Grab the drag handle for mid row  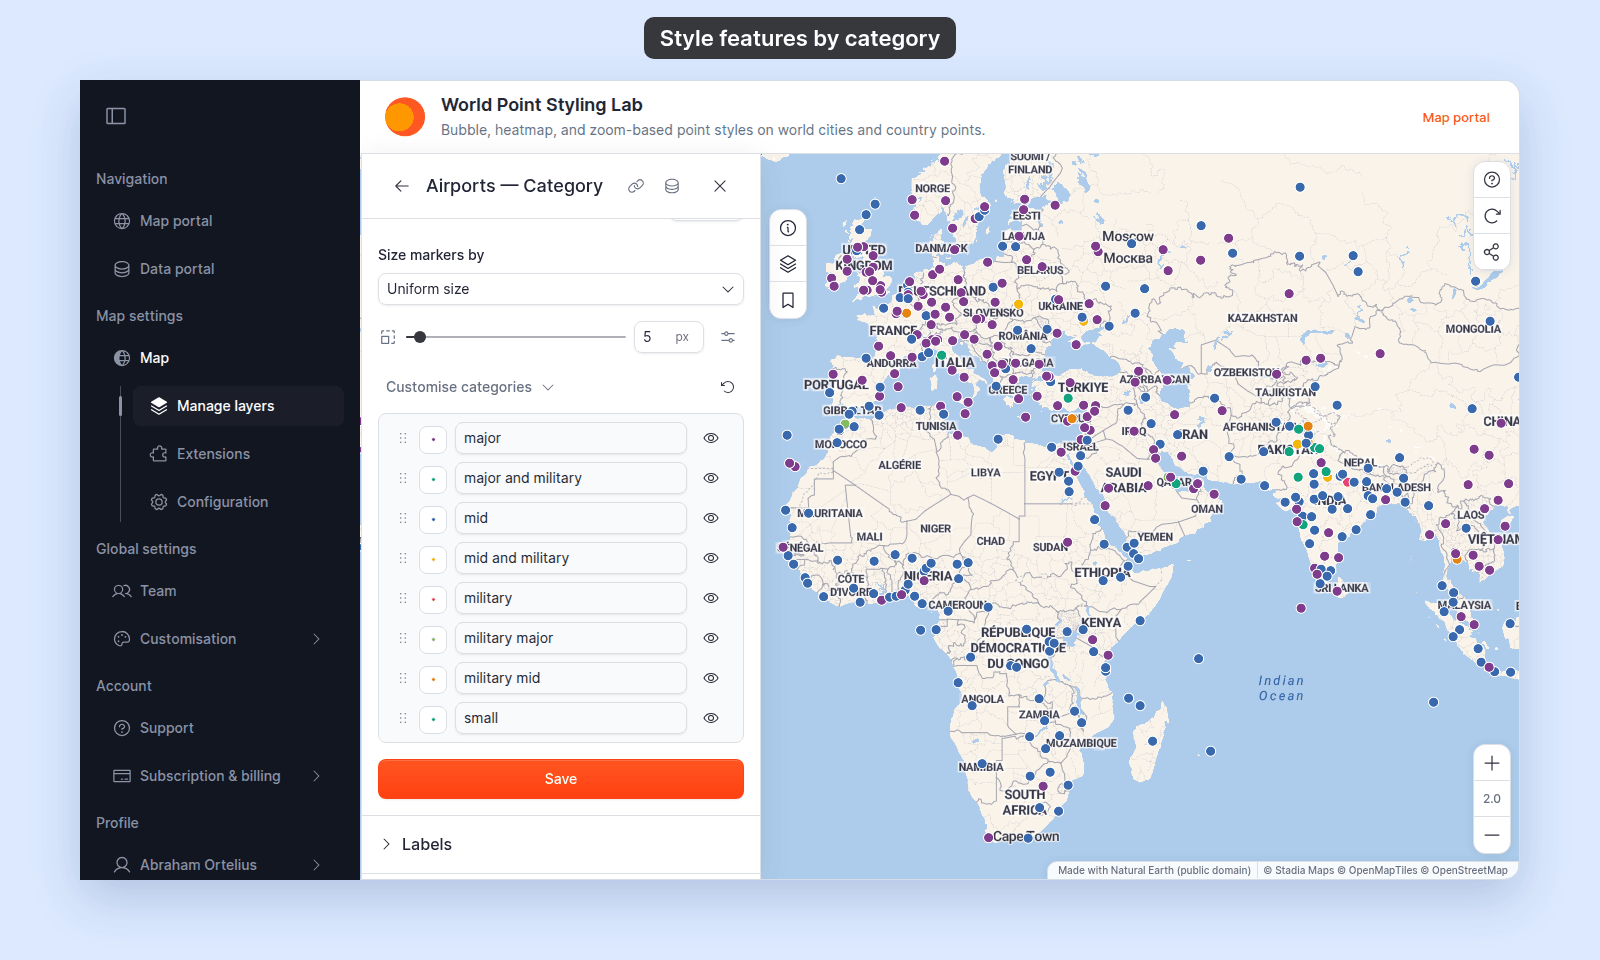click(403, 518)
